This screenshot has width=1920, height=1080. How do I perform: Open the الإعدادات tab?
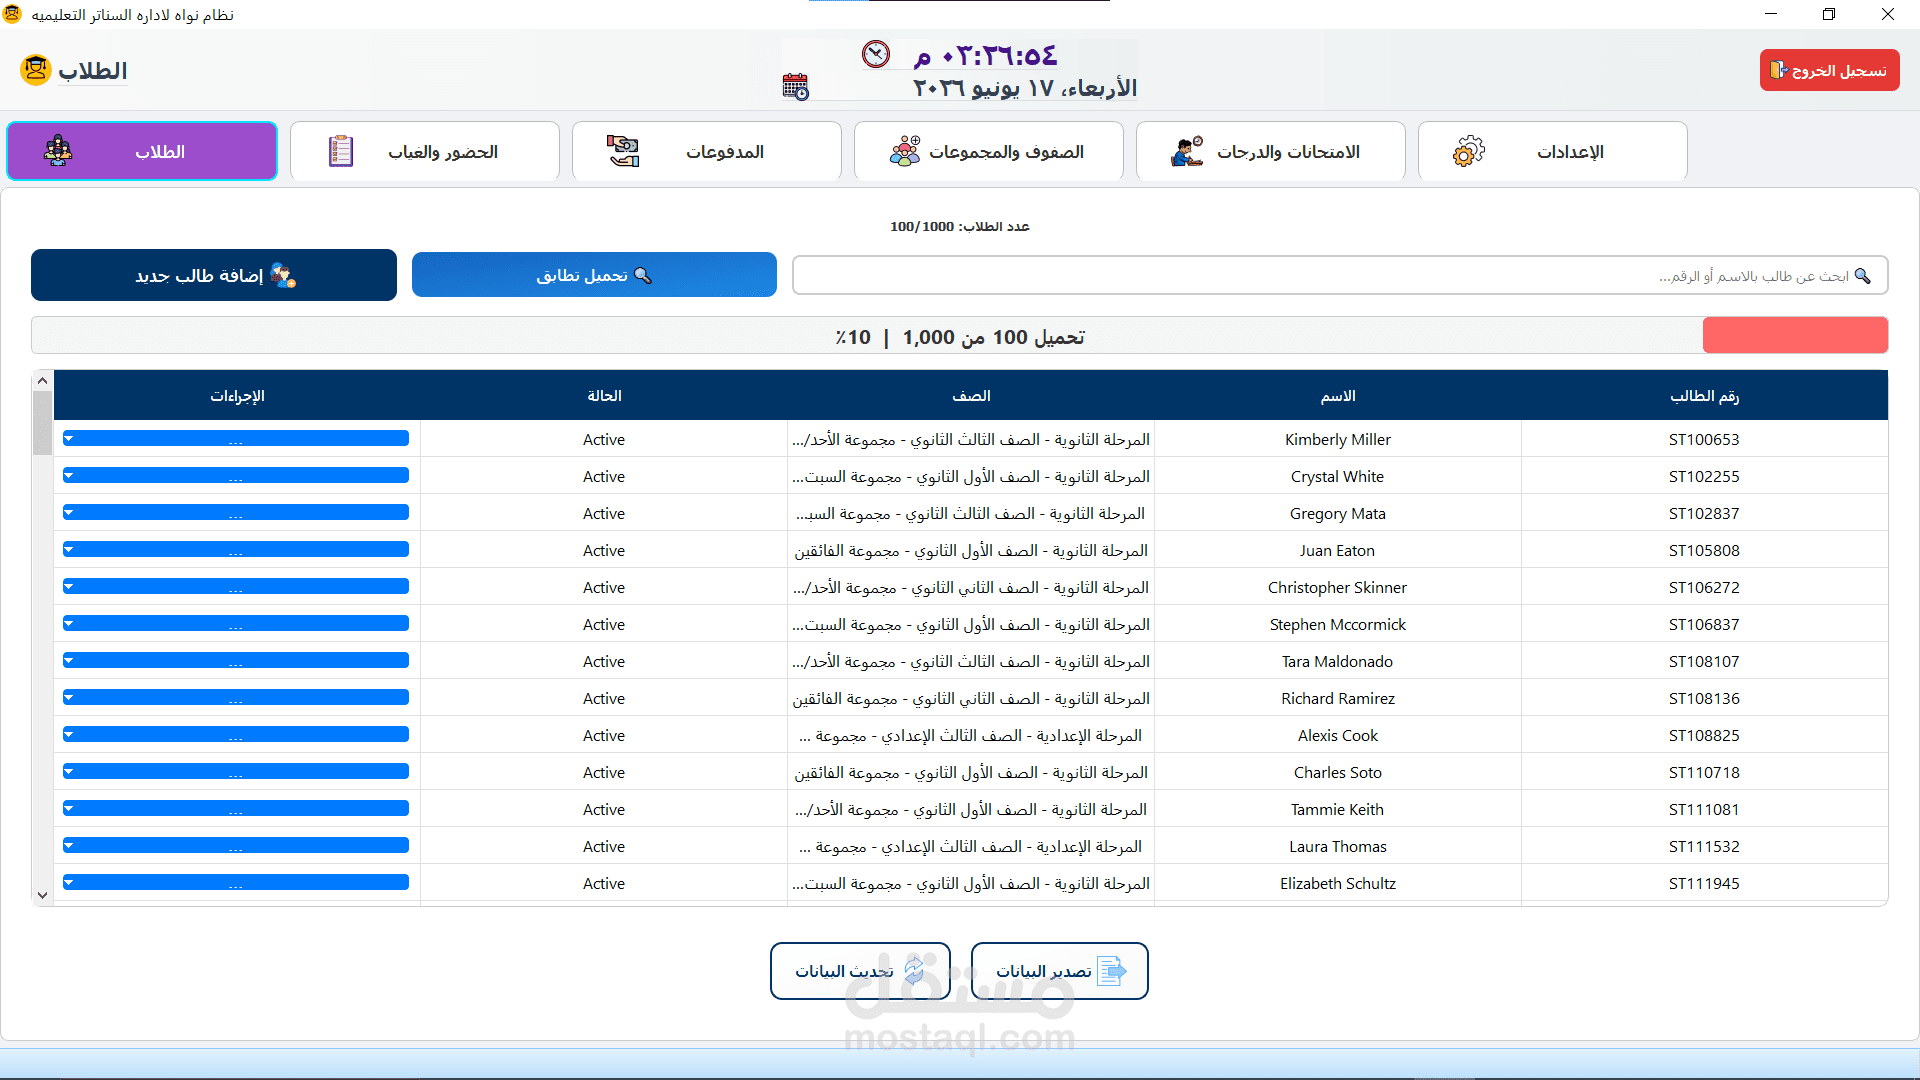1553,151
